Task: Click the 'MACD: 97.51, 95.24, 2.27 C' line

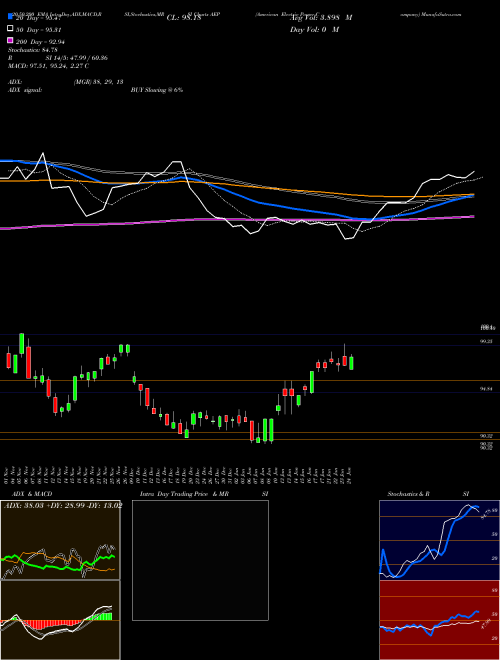Action: [x=48, y=66]
